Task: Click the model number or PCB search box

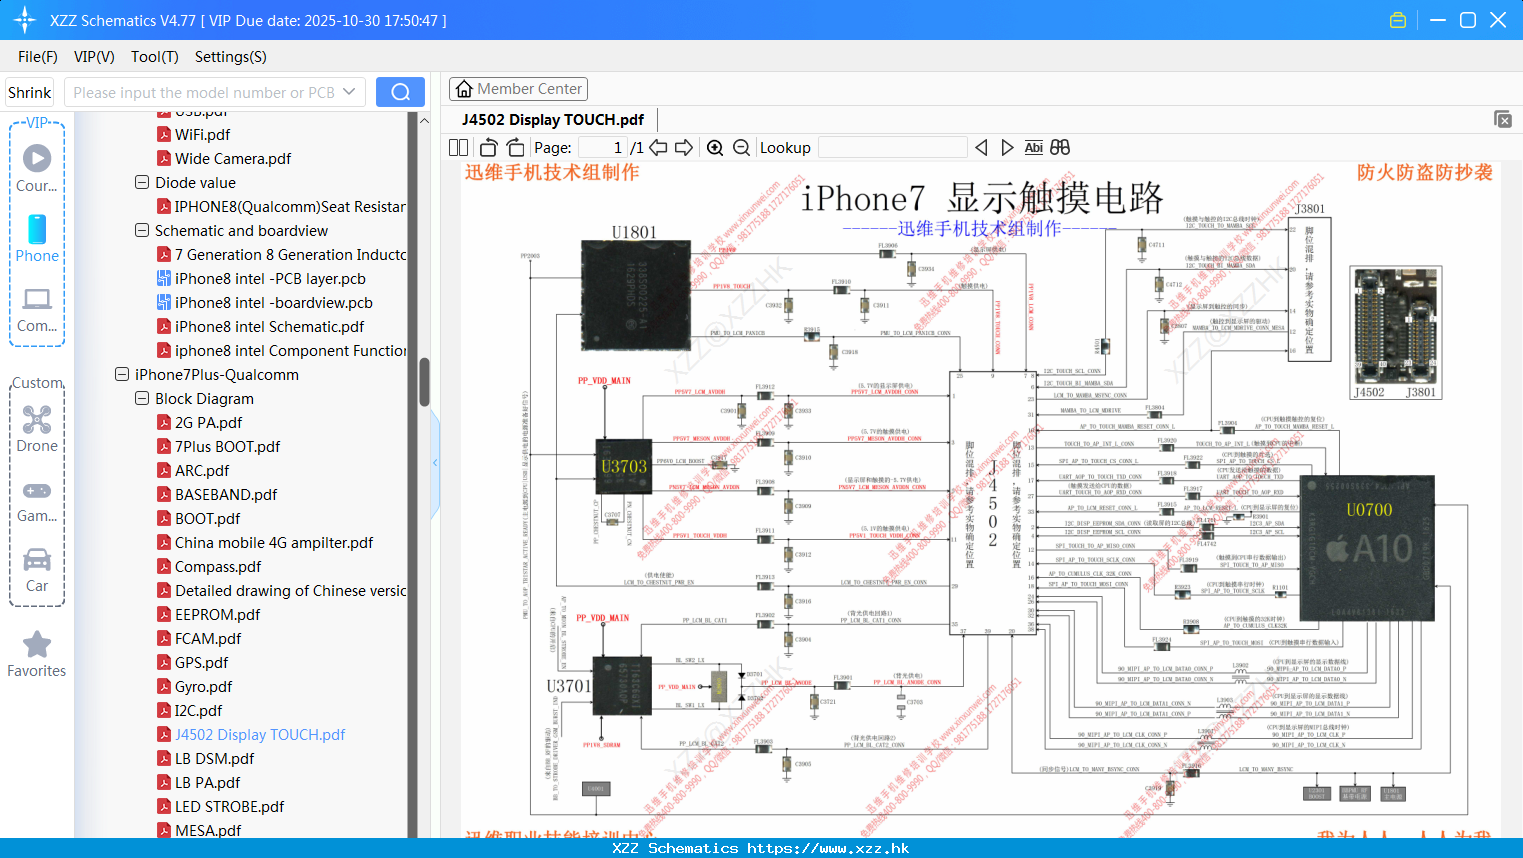Action: click(215, 92)
